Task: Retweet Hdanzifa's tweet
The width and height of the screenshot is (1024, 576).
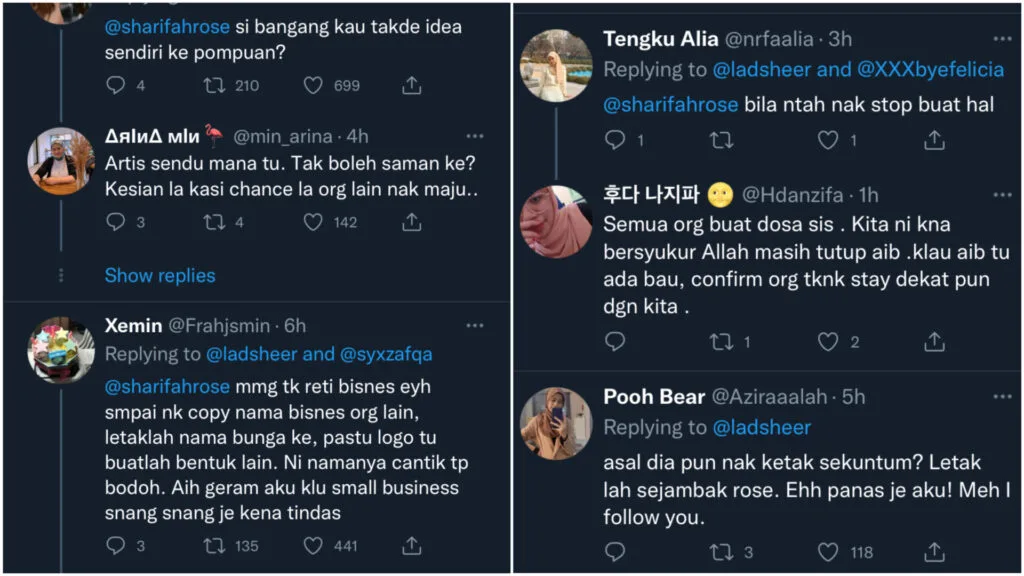Action: click(x=720, y=342)
